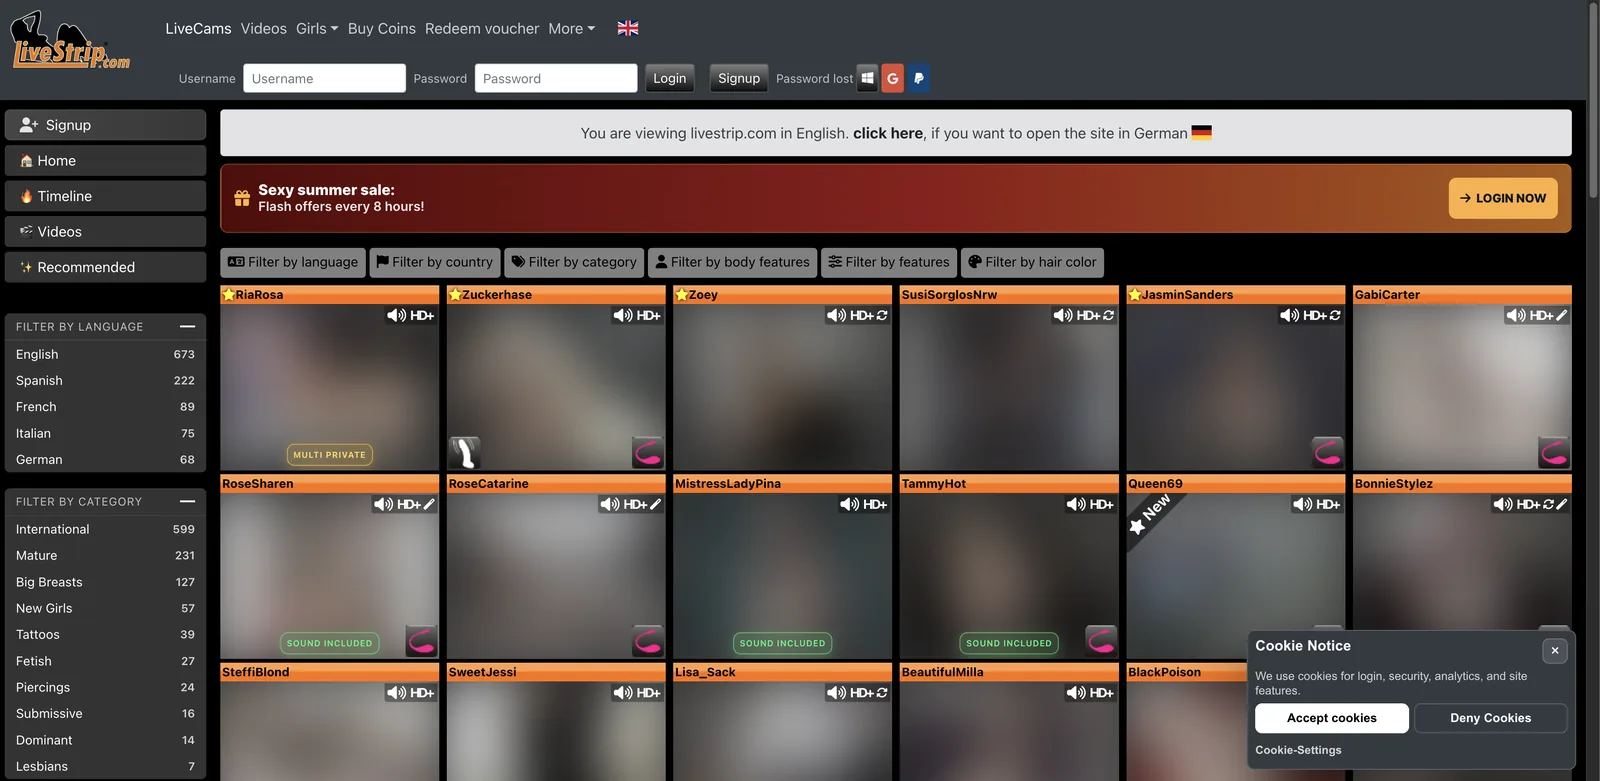Filter by Tattoos category
This screenshot has height=781, width=1600.
pyautogui.click(x=105, y=634)
